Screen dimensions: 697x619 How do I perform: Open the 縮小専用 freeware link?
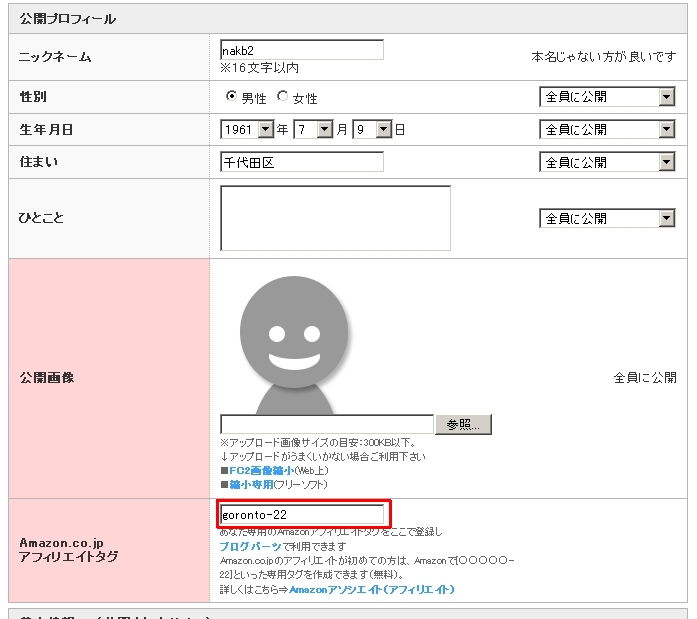click(252, 484)
